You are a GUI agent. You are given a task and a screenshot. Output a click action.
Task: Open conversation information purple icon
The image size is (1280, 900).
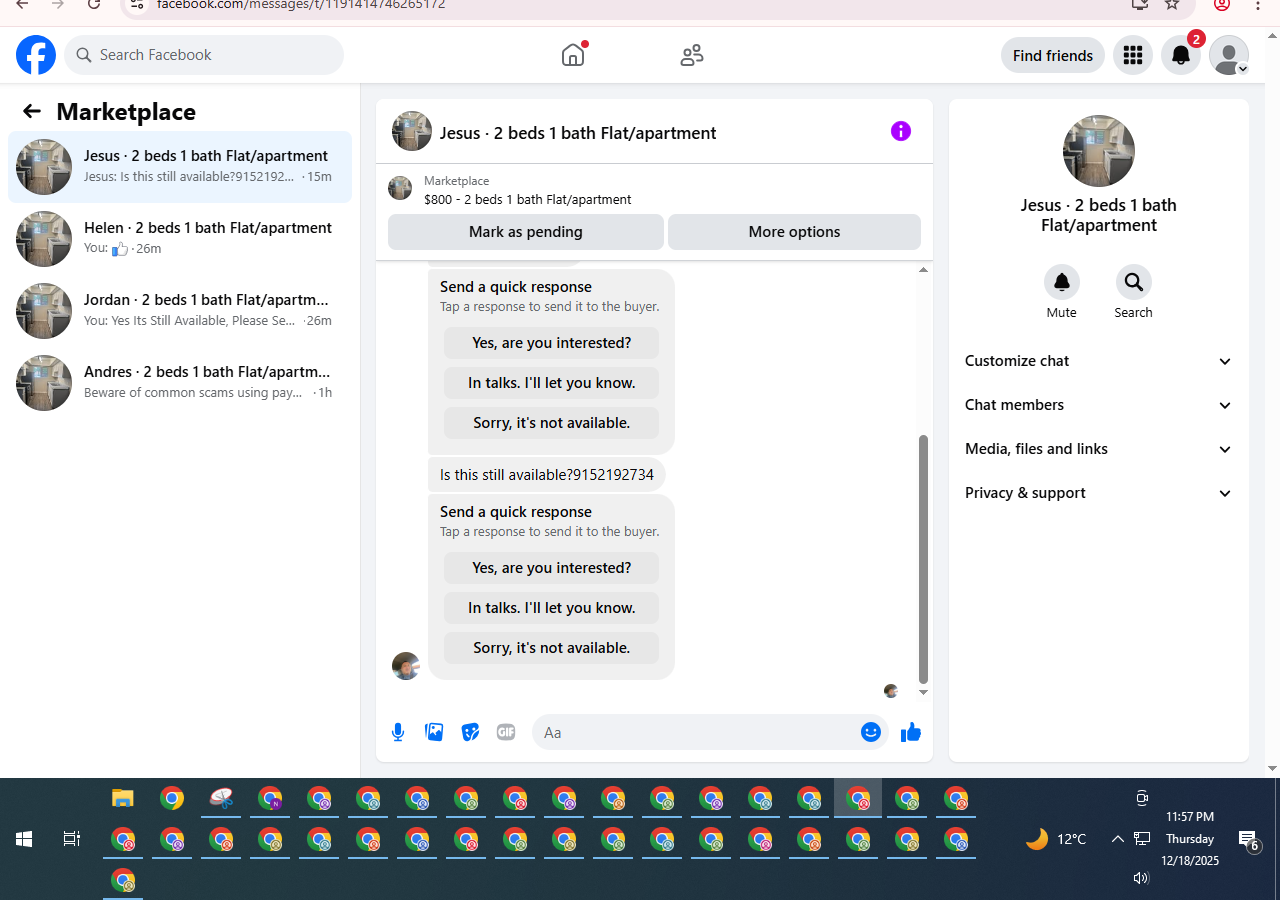[901, 131]
